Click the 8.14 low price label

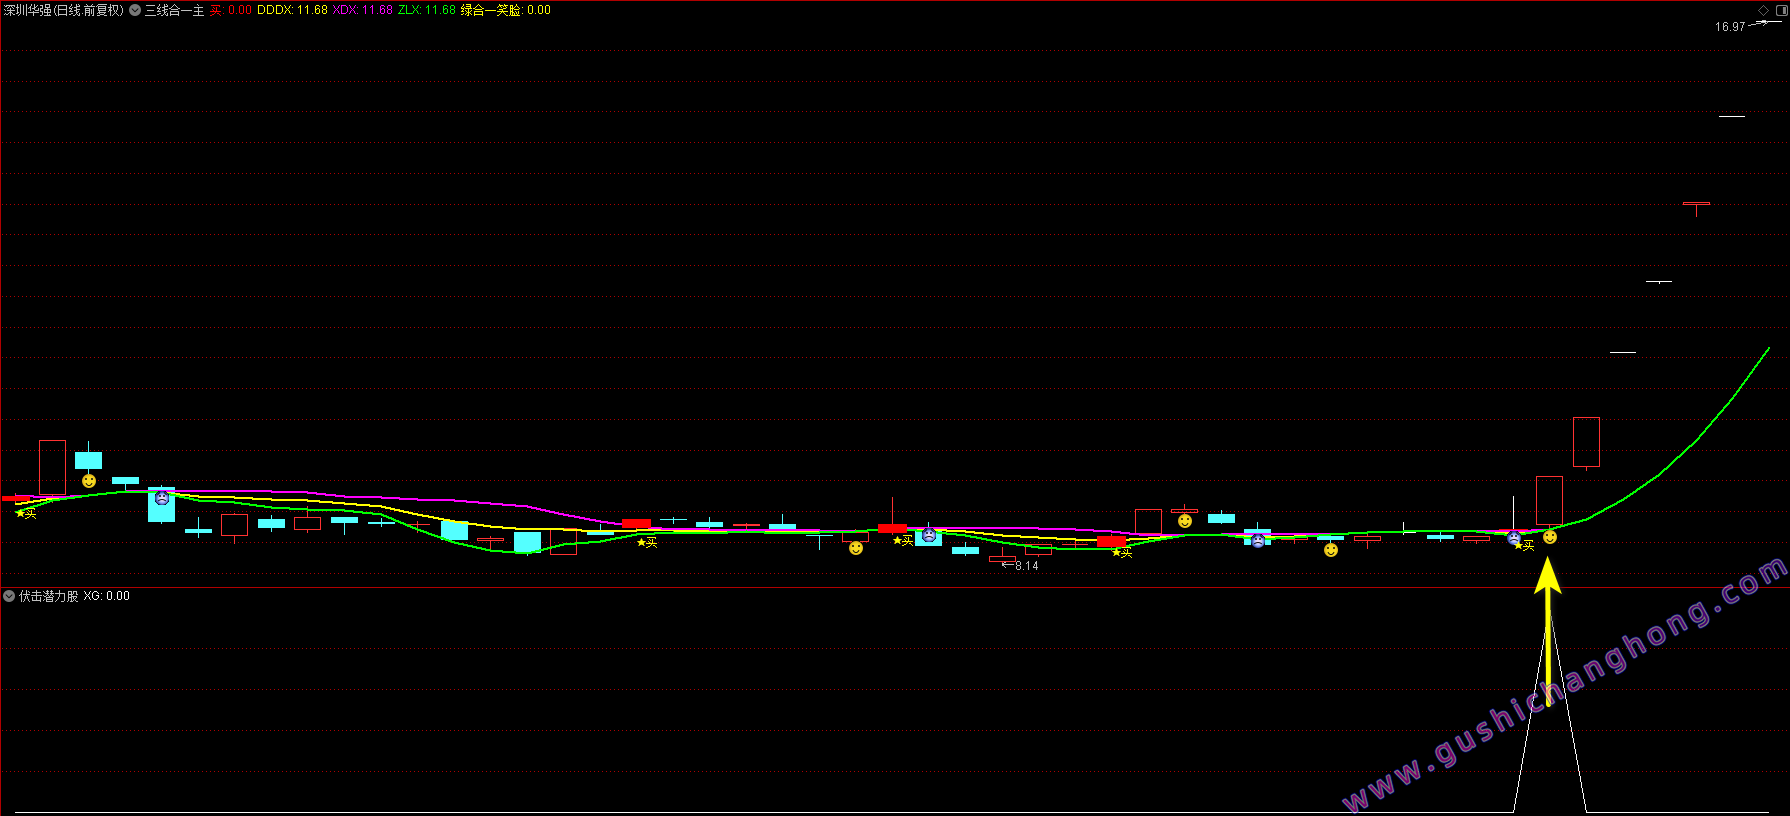pos(1027,566)
